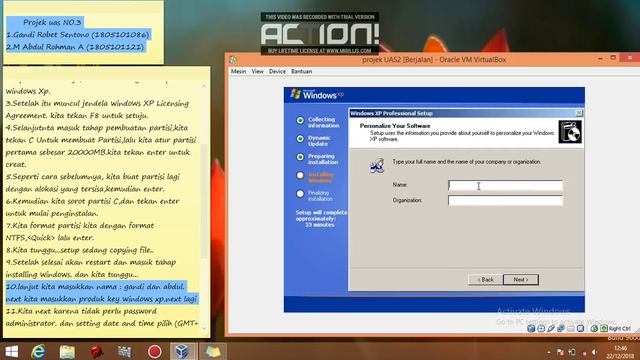Click the note line starting "11.Kita next karena tidak perlu"

click(81, 311)
